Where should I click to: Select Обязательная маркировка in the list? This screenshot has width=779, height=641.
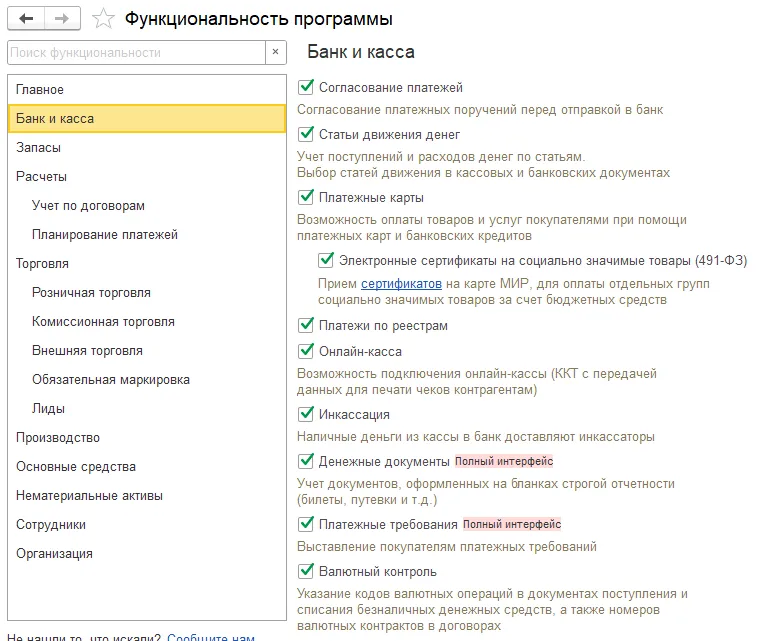click(110, 380)
